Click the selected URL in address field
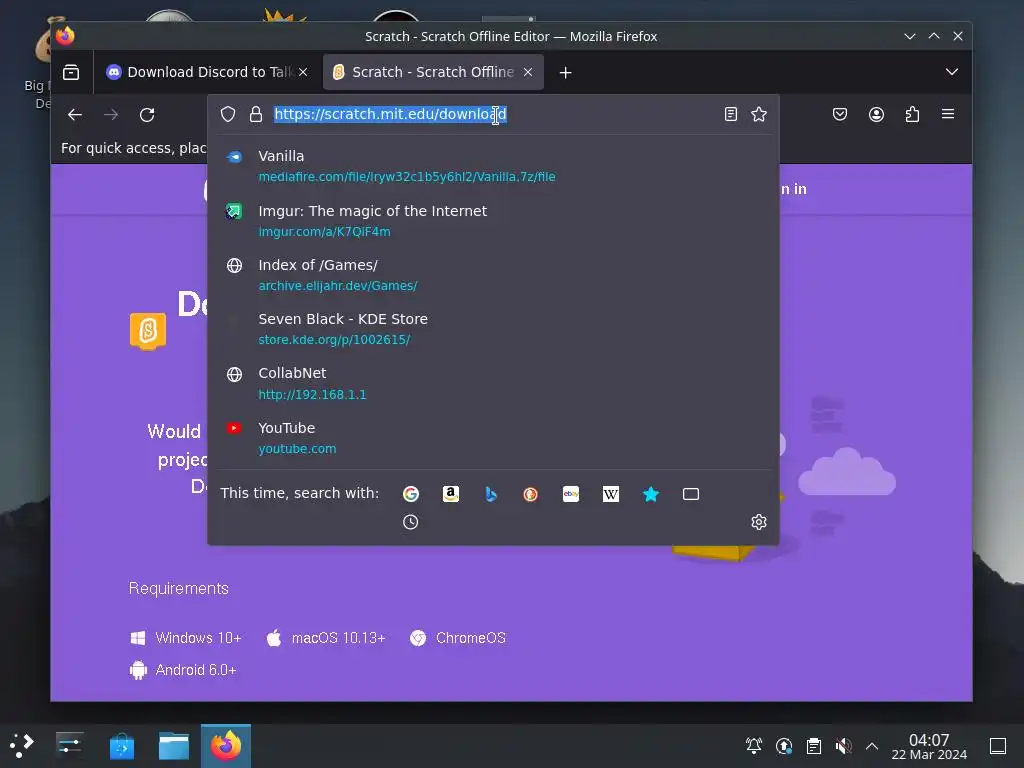This screenshot has width=1024, height=768. 391,114
